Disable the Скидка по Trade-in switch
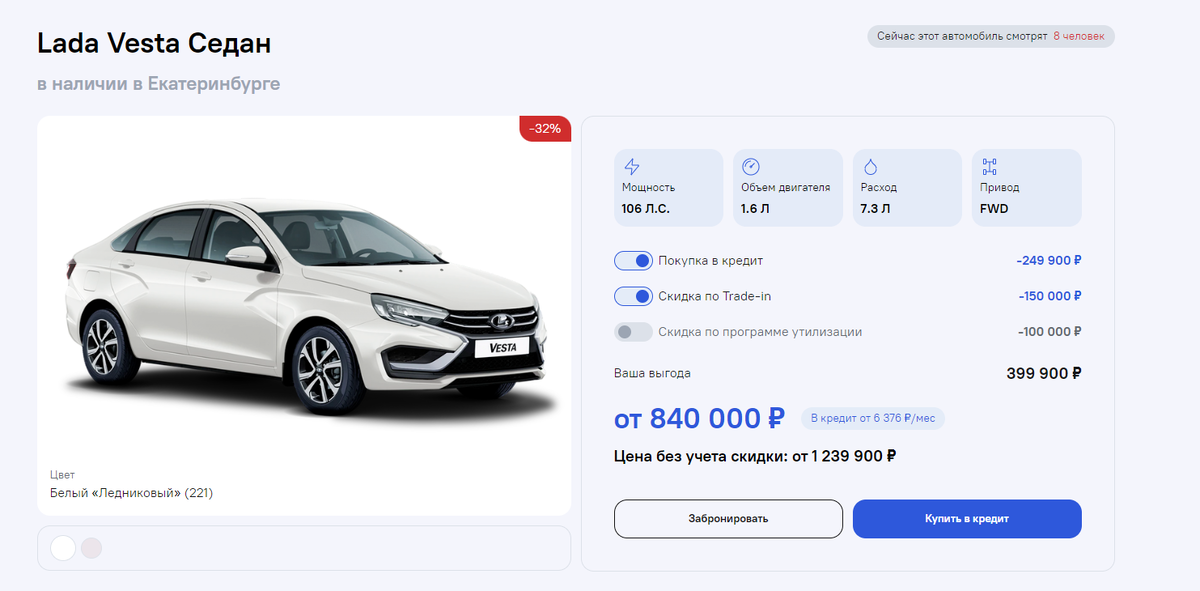This screenshot has width=1200, height=591. coord(633,296)
